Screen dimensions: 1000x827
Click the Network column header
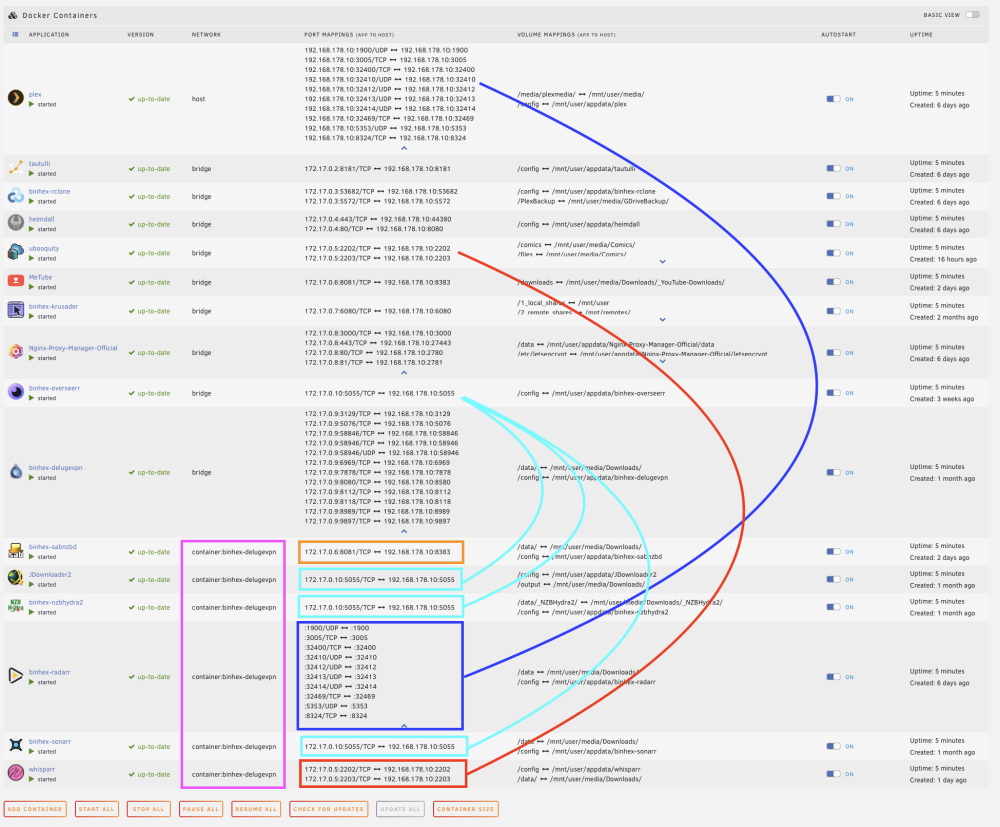(206, 34)
